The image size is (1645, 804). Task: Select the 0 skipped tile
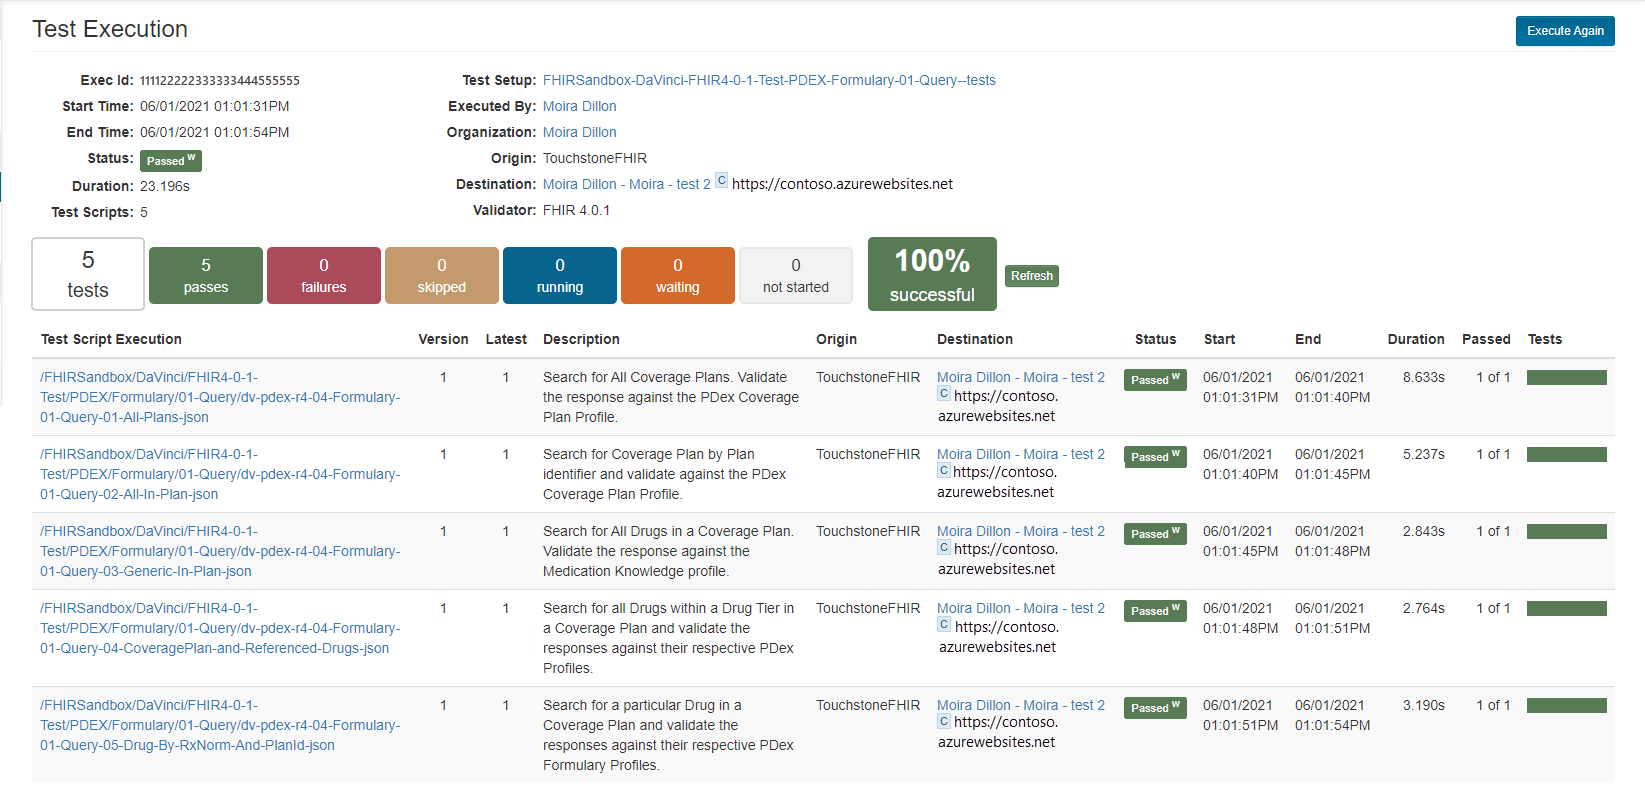[x=442, y=275]
